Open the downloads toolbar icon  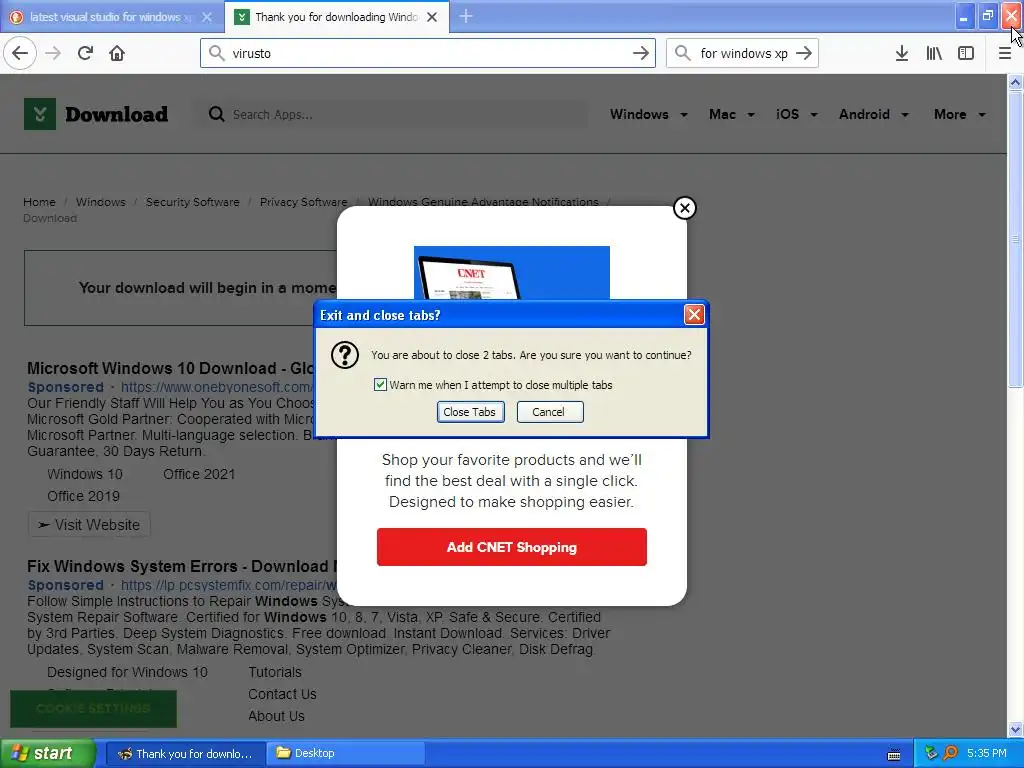(x=902, y=53)
